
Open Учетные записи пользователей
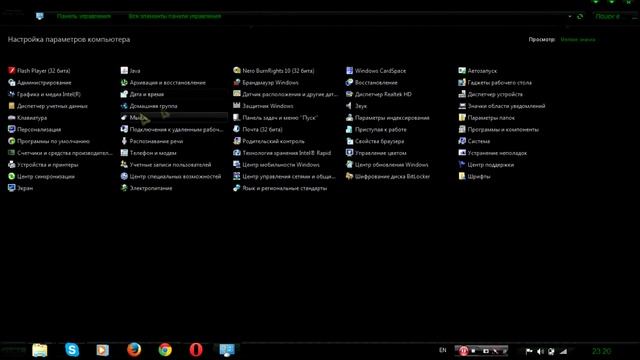coord(171,165)
